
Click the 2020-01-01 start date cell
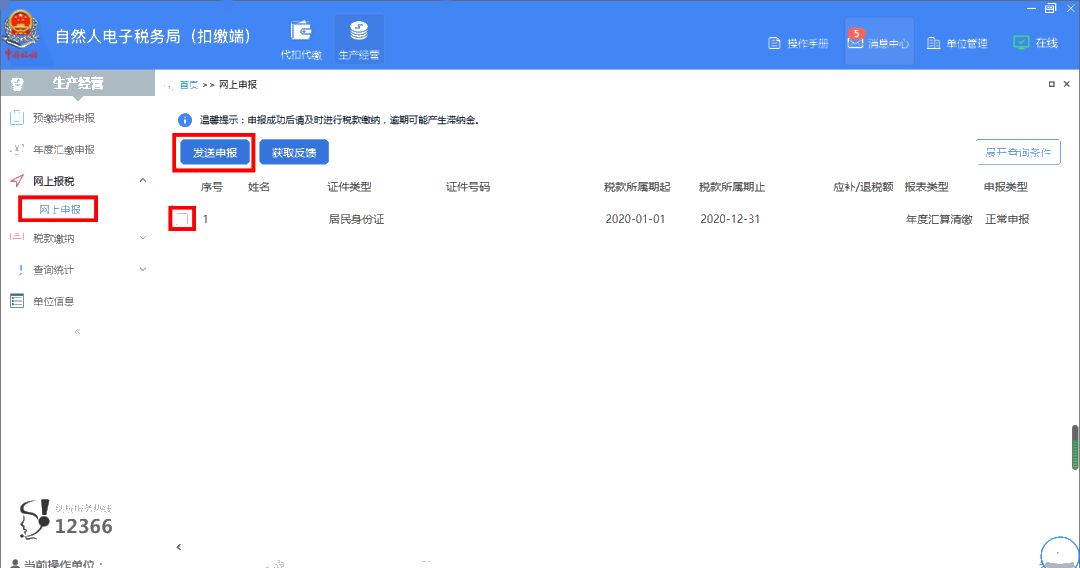[x=635, y=219]
